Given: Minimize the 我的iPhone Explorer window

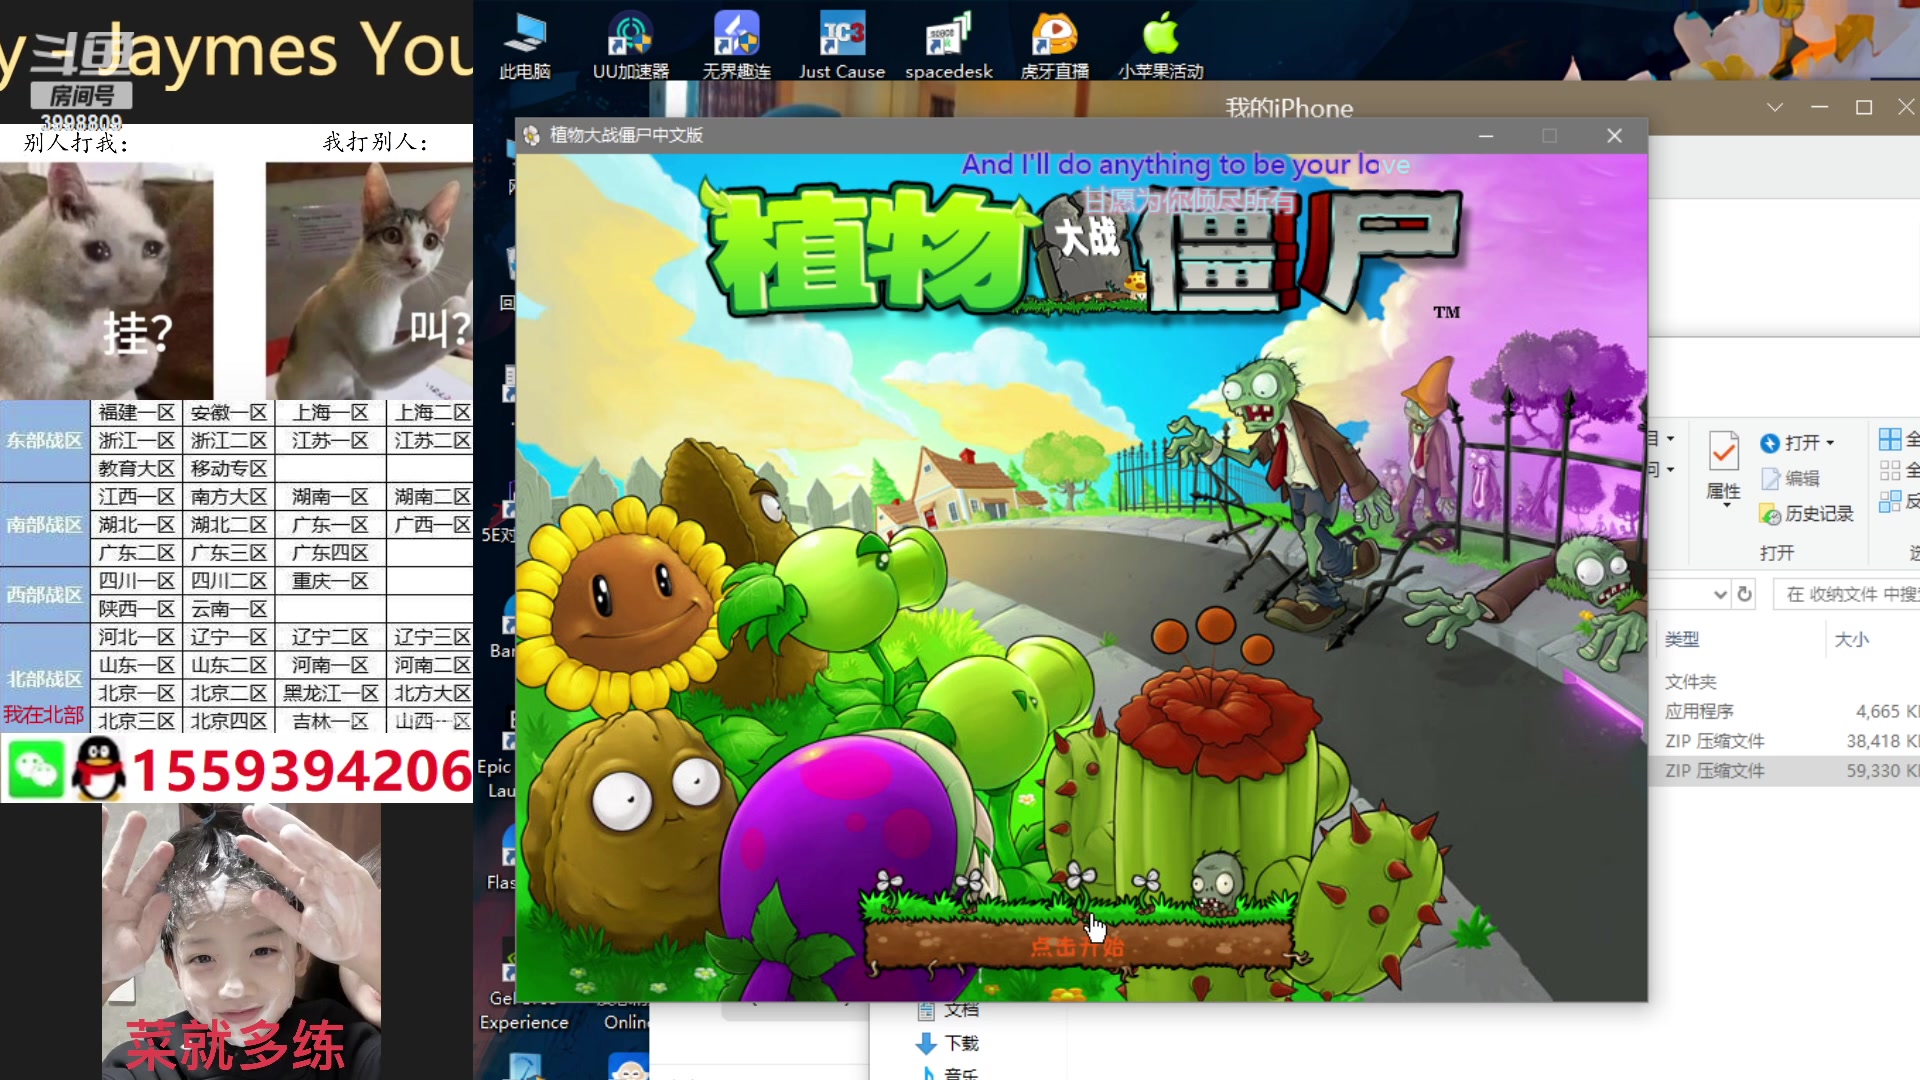Looking at the screenshot, I should click(x=1820, y=107).
